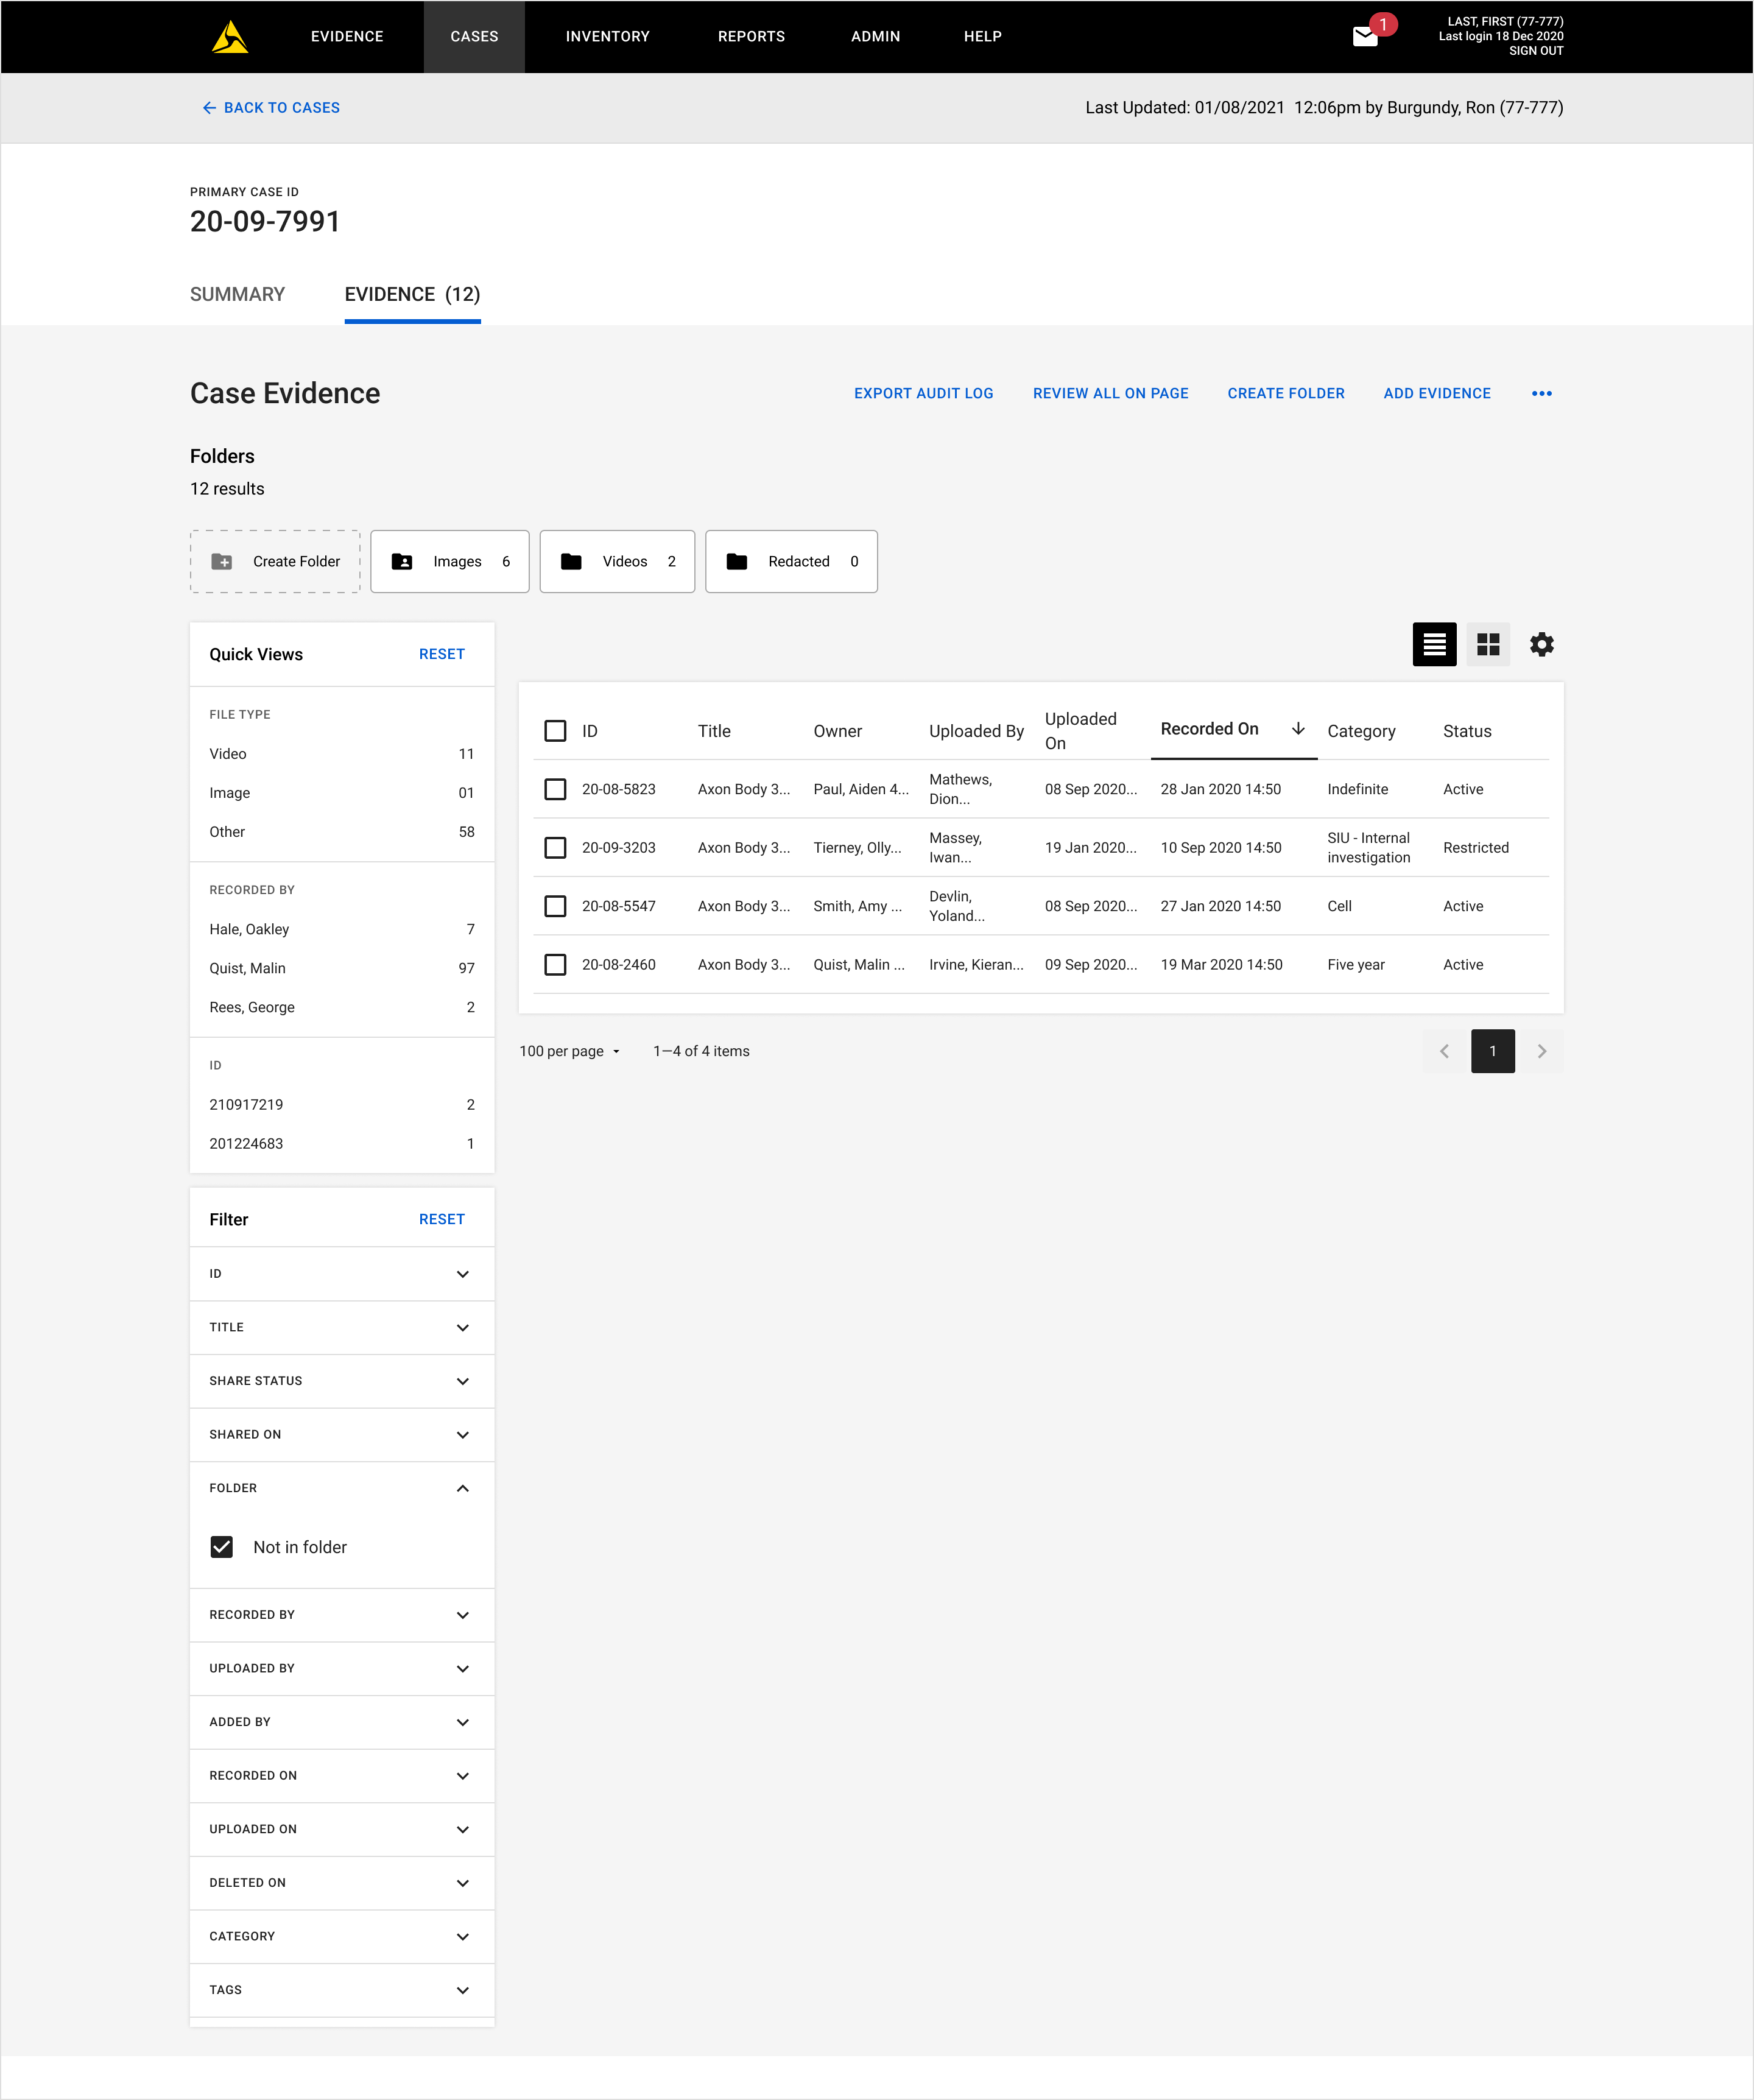
Task: Expand the Tags filter
Action: (x=342, y=1990)
